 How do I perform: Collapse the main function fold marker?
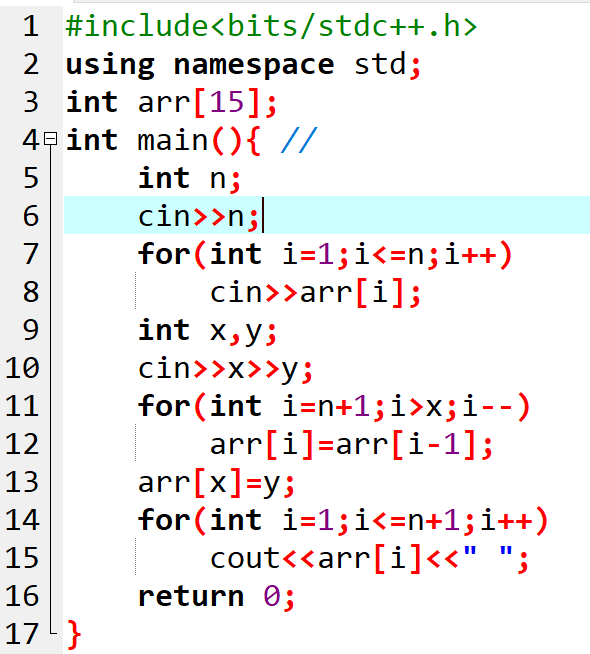[x=50, y=138]
